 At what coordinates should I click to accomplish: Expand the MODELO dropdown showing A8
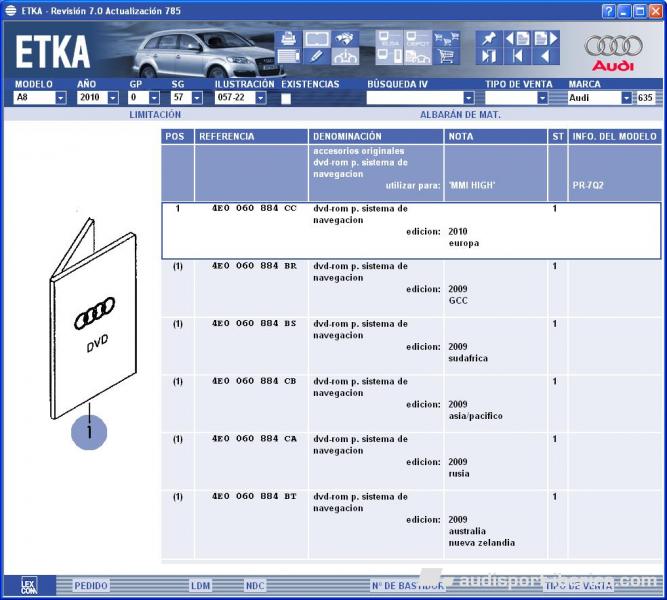coord(61,98)
